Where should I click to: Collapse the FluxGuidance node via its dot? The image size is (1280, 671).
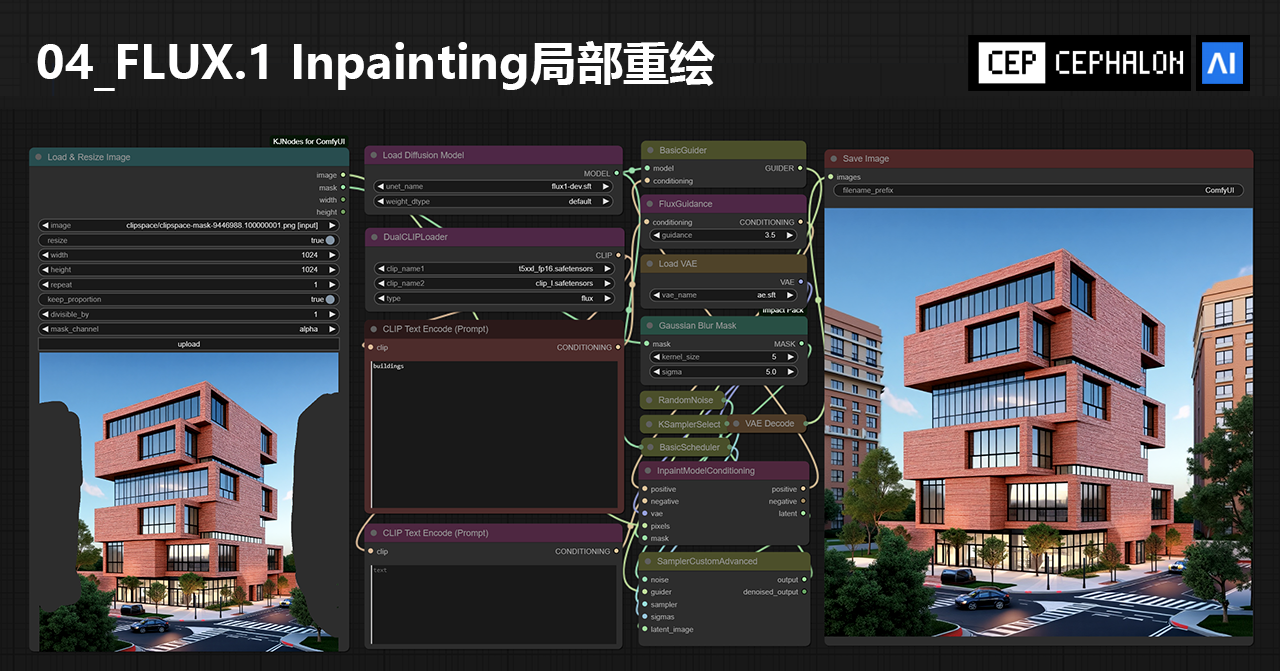[649, 204]
